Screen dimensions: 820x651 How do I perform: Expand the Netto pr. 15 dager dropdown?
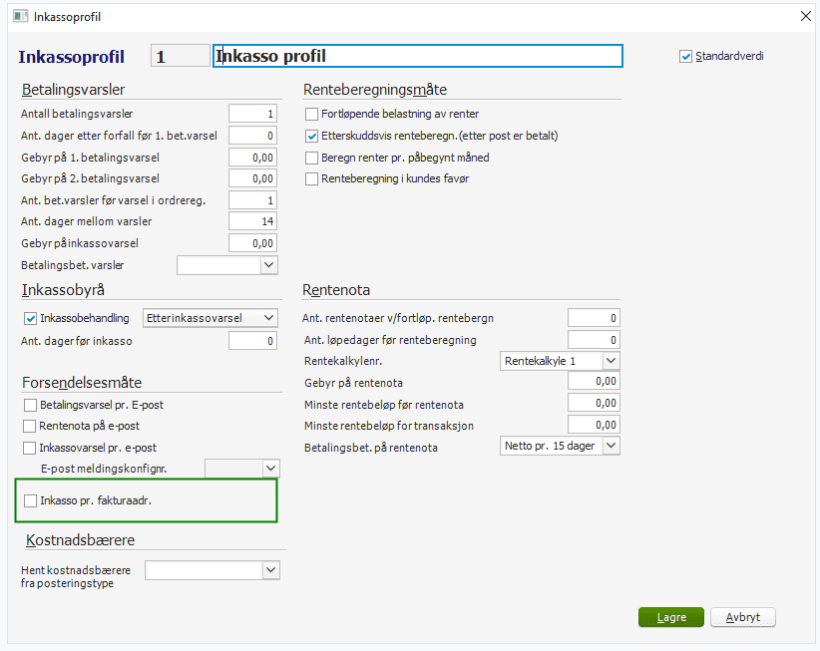611,446
